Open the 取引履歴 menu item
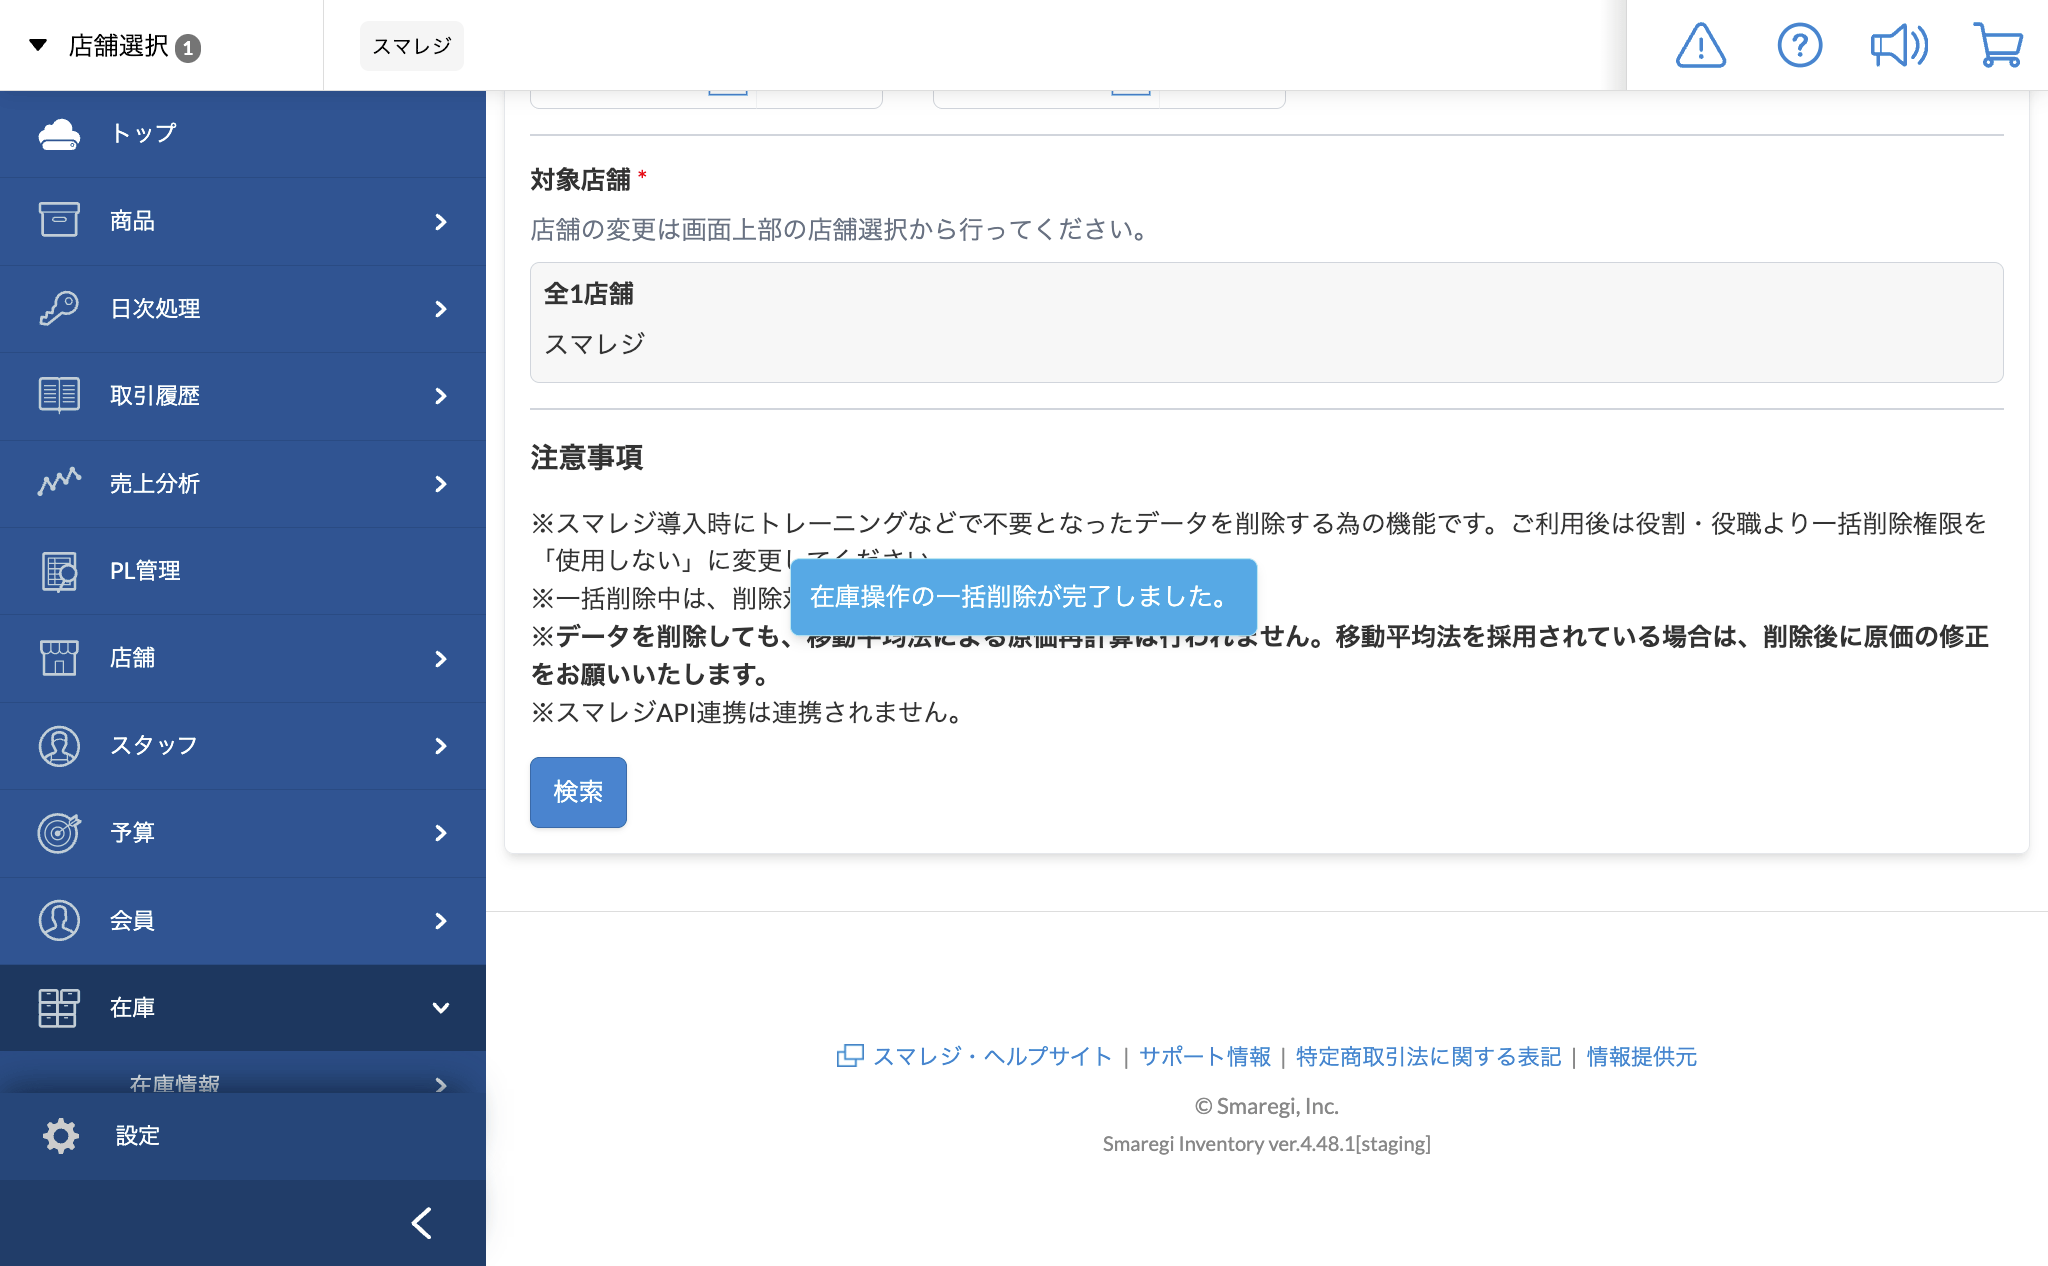The width and height of the screenshot is (2048, 1266). [155, 396]
